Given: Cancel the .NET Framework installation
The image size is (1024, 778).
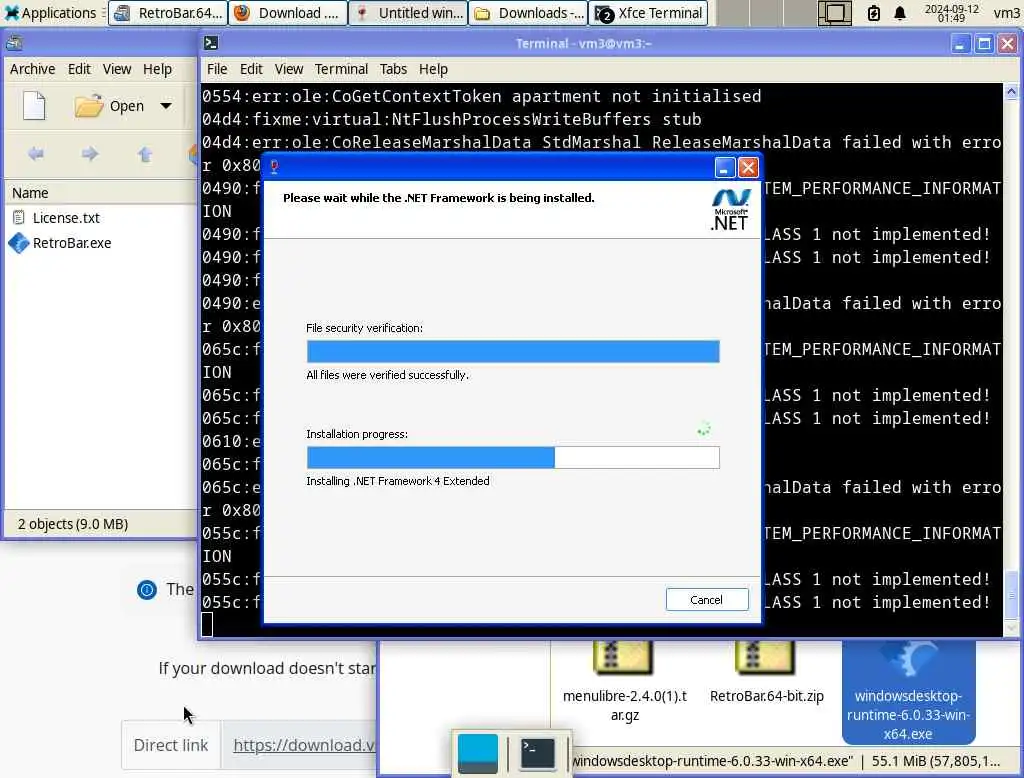Looking at the screenshot, I should point(707,599).
